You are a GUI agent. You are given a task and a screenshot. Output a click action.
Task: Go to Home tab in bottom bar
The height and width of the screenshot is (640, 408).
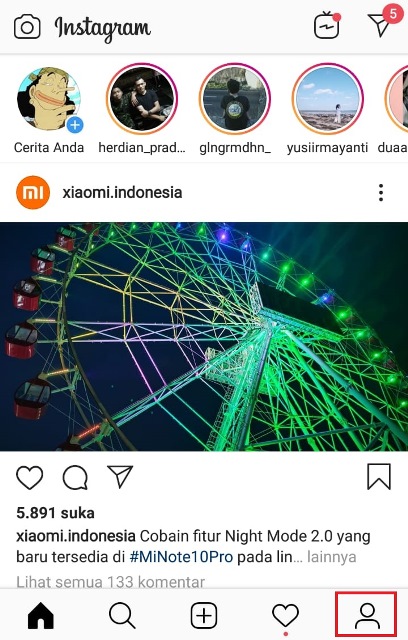pos(41,616)
